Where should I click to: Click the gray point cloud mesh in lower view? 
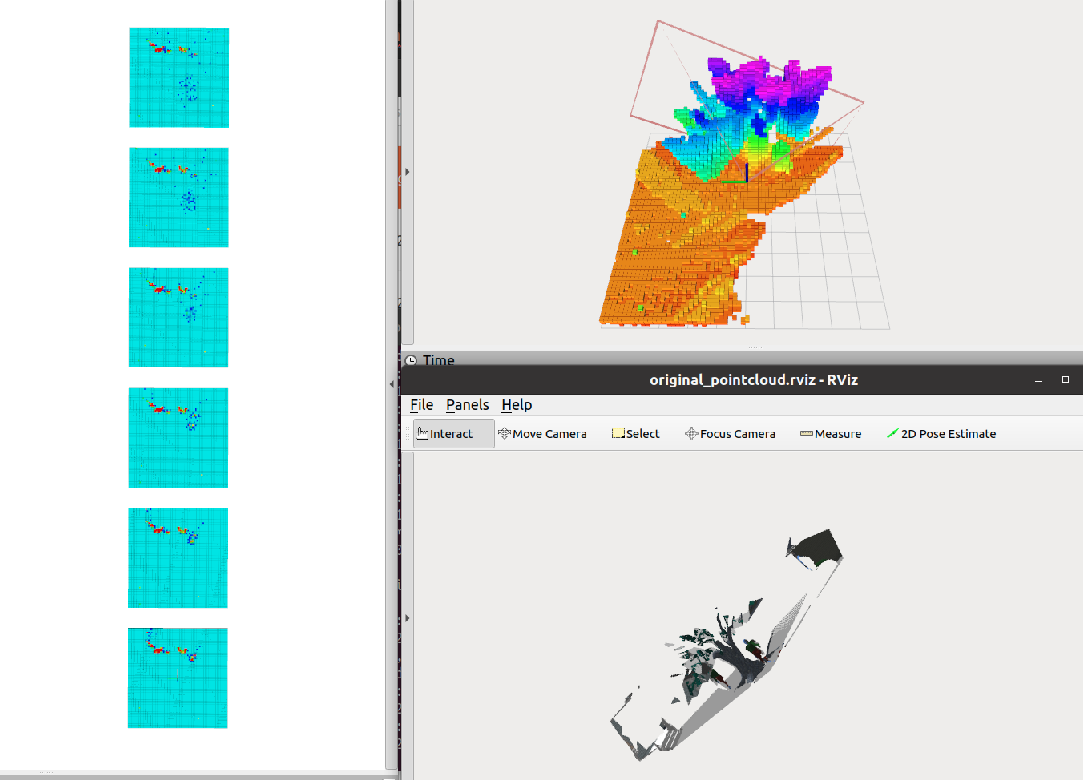pos(727,645)
